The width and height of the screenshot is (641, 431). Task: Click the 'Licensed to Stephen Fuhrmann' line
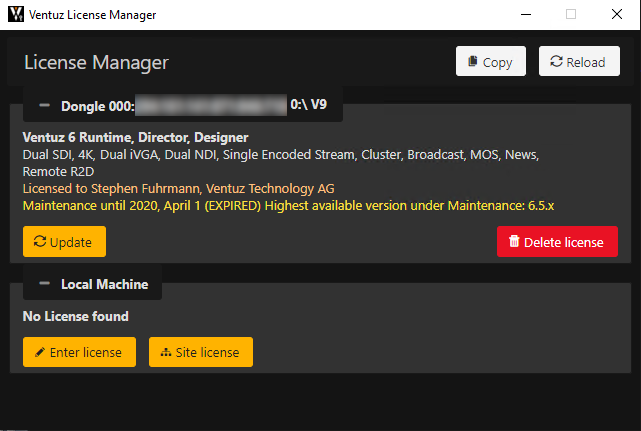[x=178, y=188]
